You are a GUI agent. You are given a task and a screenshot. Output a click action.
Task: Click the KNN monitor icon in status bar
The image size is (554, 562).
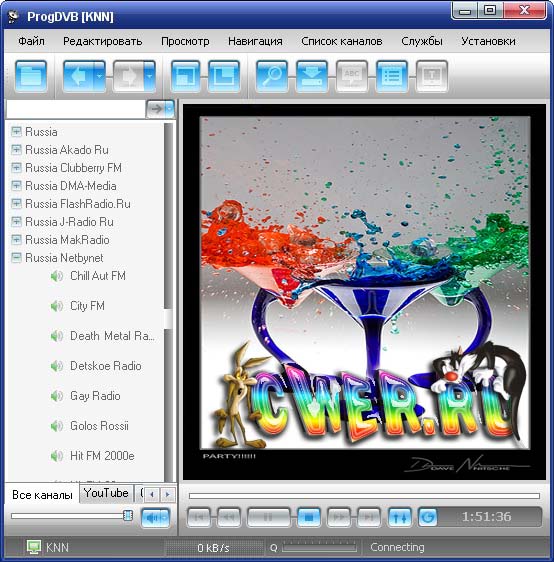coord(34,547)
